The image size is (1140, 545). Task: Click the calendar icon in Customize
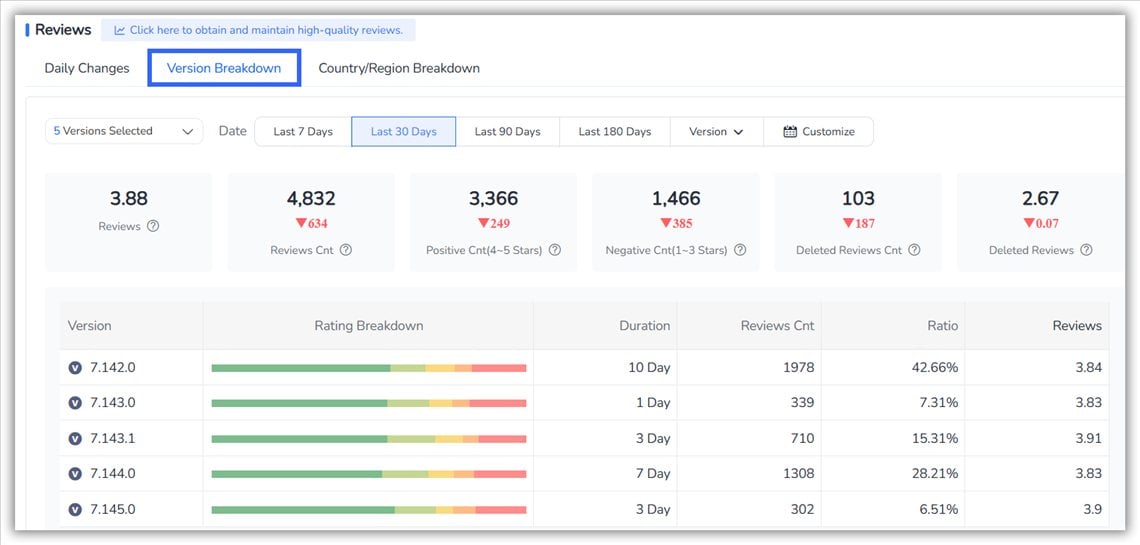click(x=790, y=132)
